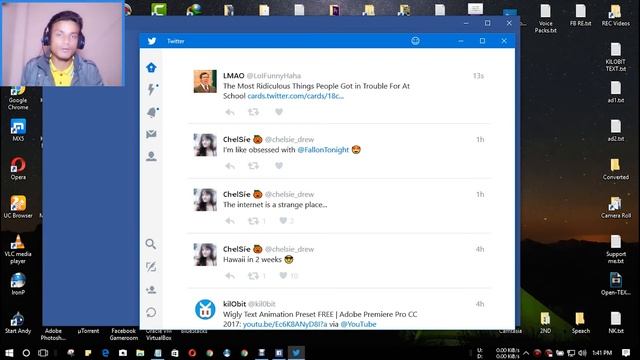
Task: Open the cards.twitter.com link in LMAO tweet
Action: [296, 96]
